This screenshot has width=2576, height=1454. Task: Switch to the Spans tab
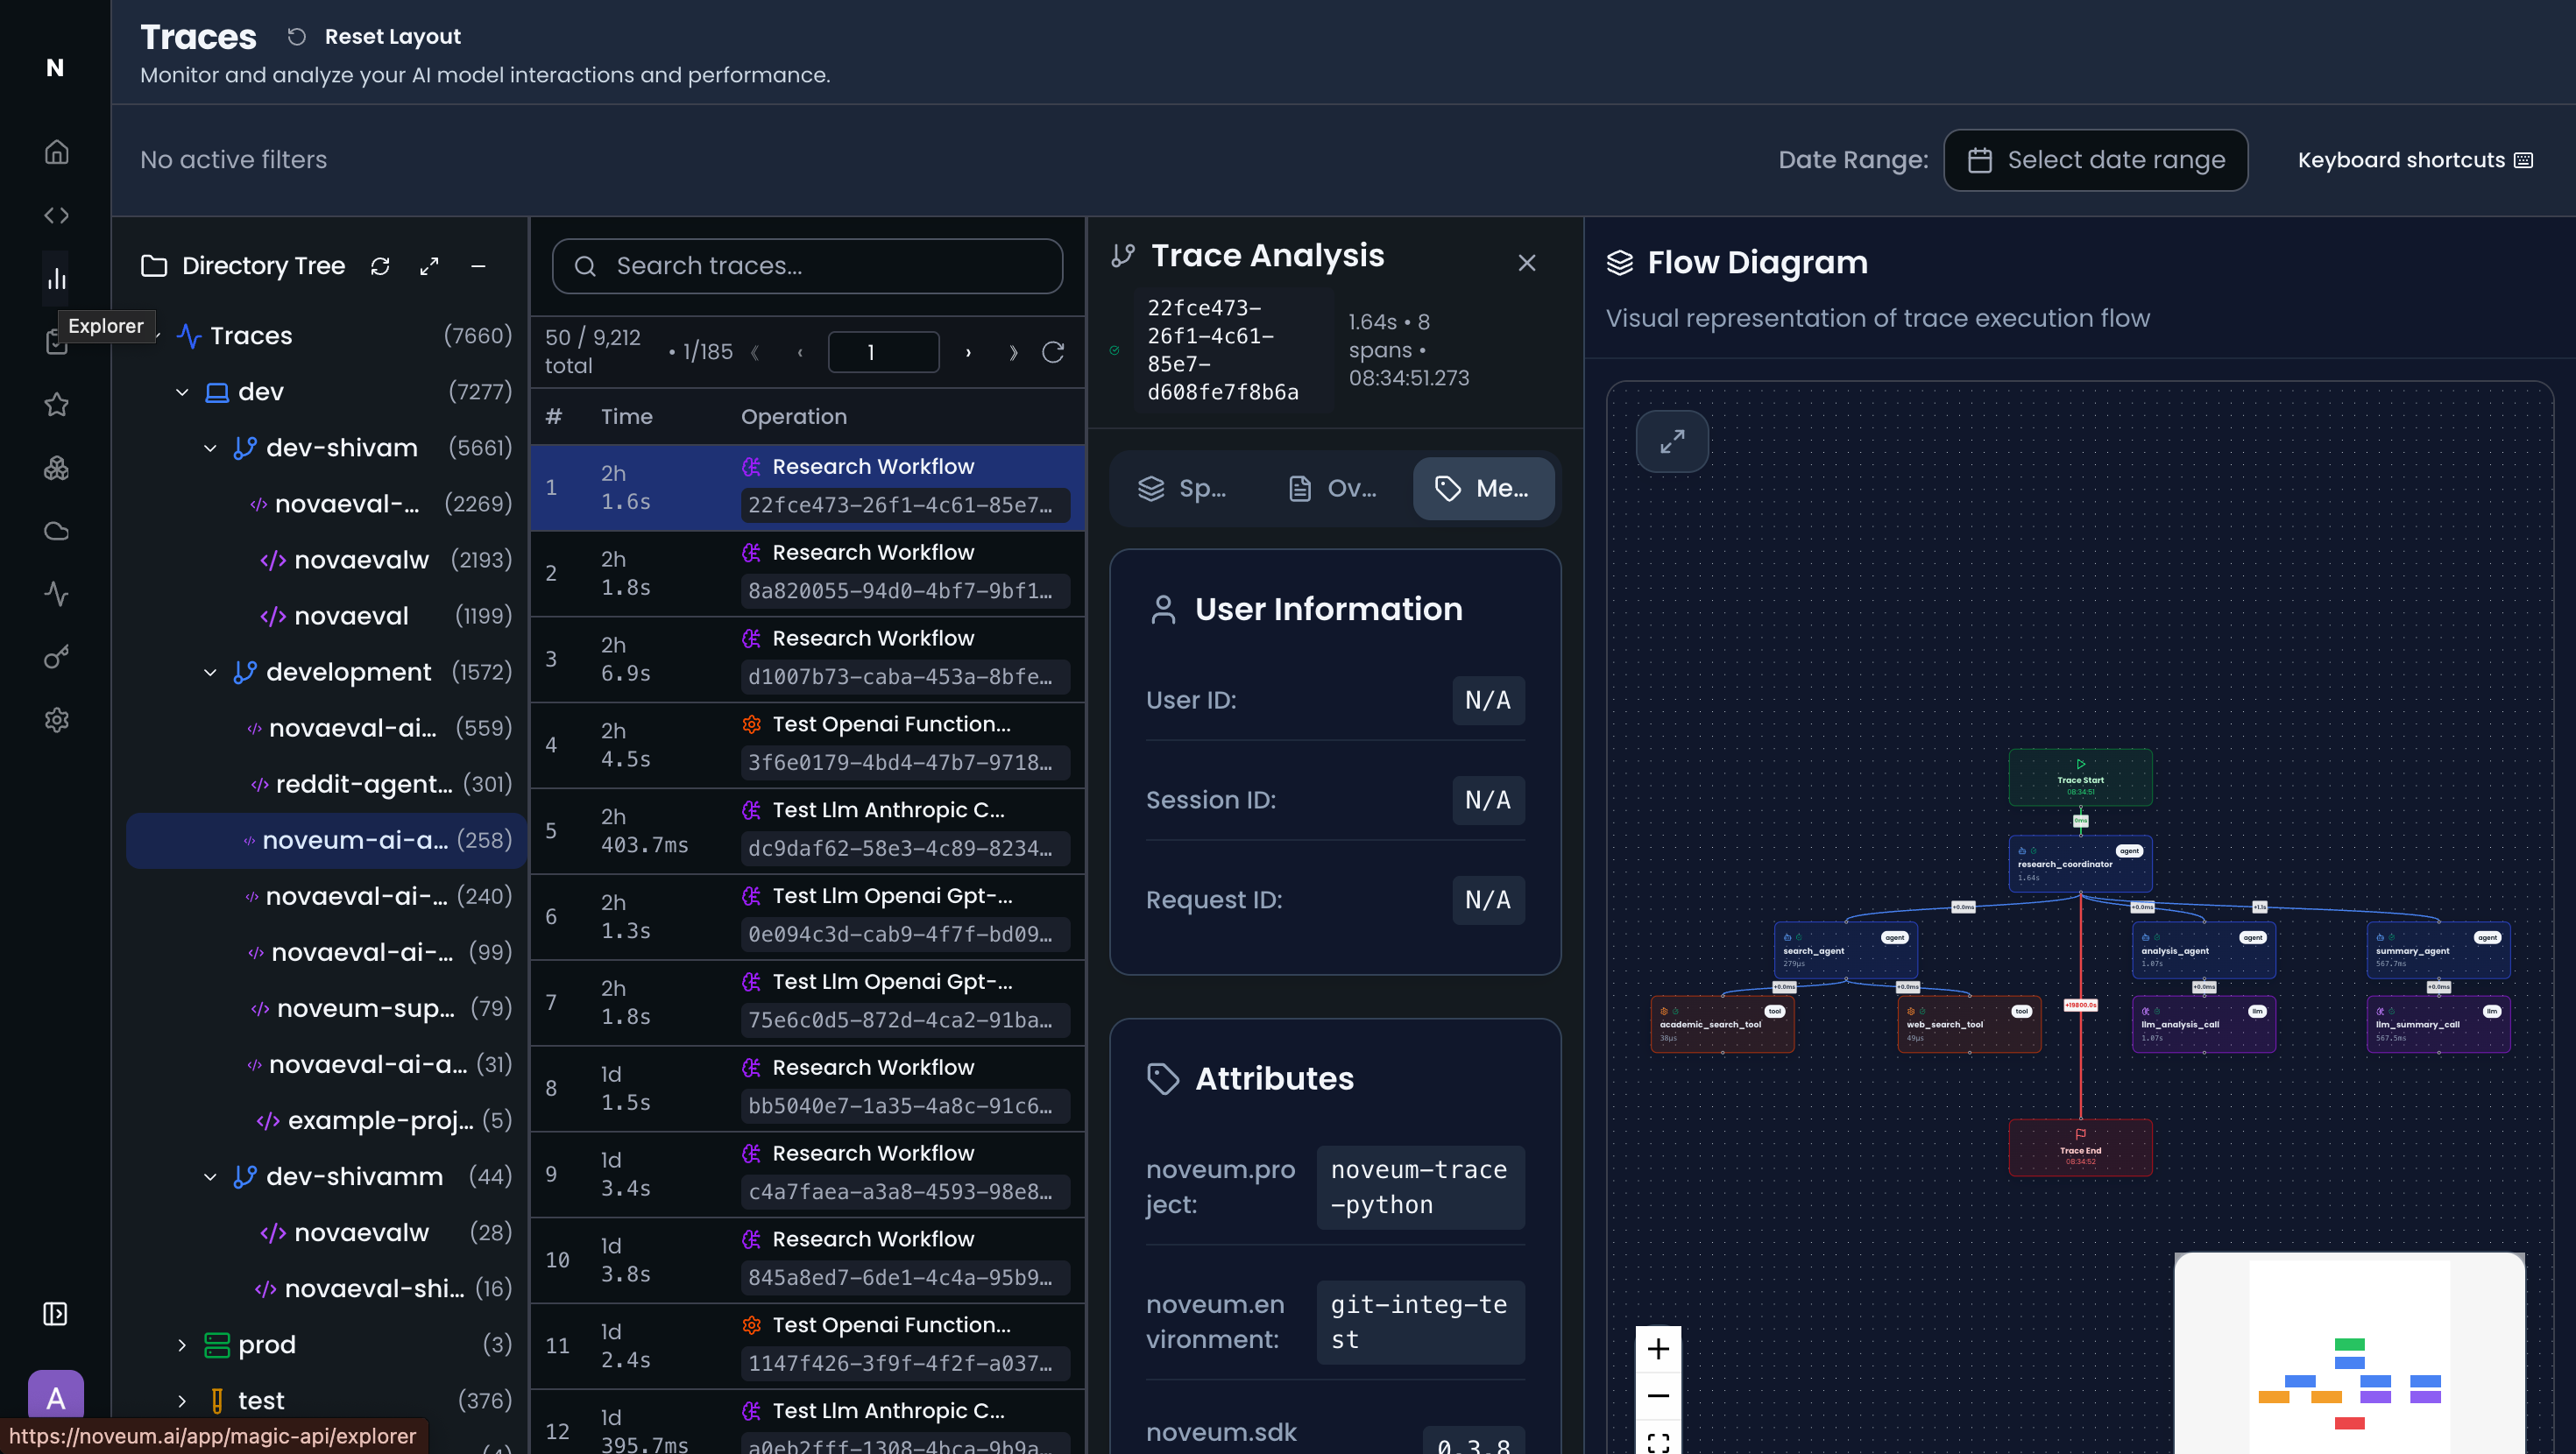point(1182,488)
